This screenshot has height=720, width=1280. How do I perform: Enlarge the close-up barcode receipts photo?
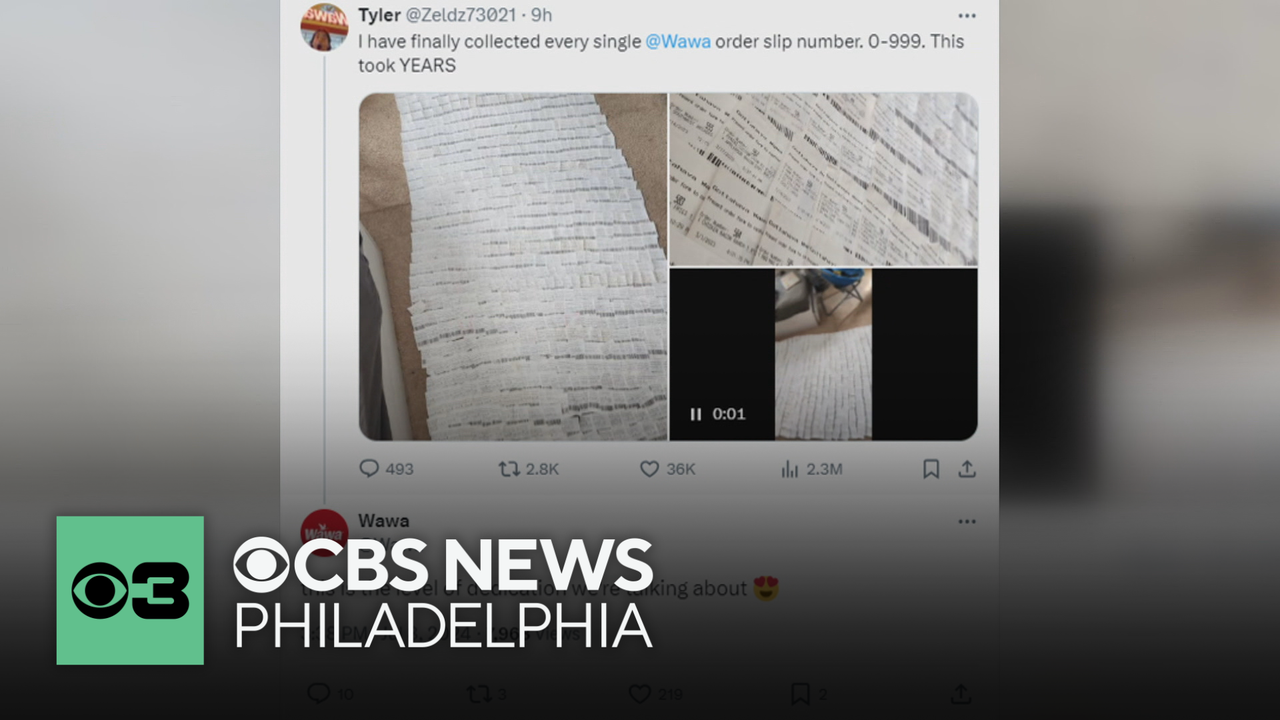[x=824, y=179]
